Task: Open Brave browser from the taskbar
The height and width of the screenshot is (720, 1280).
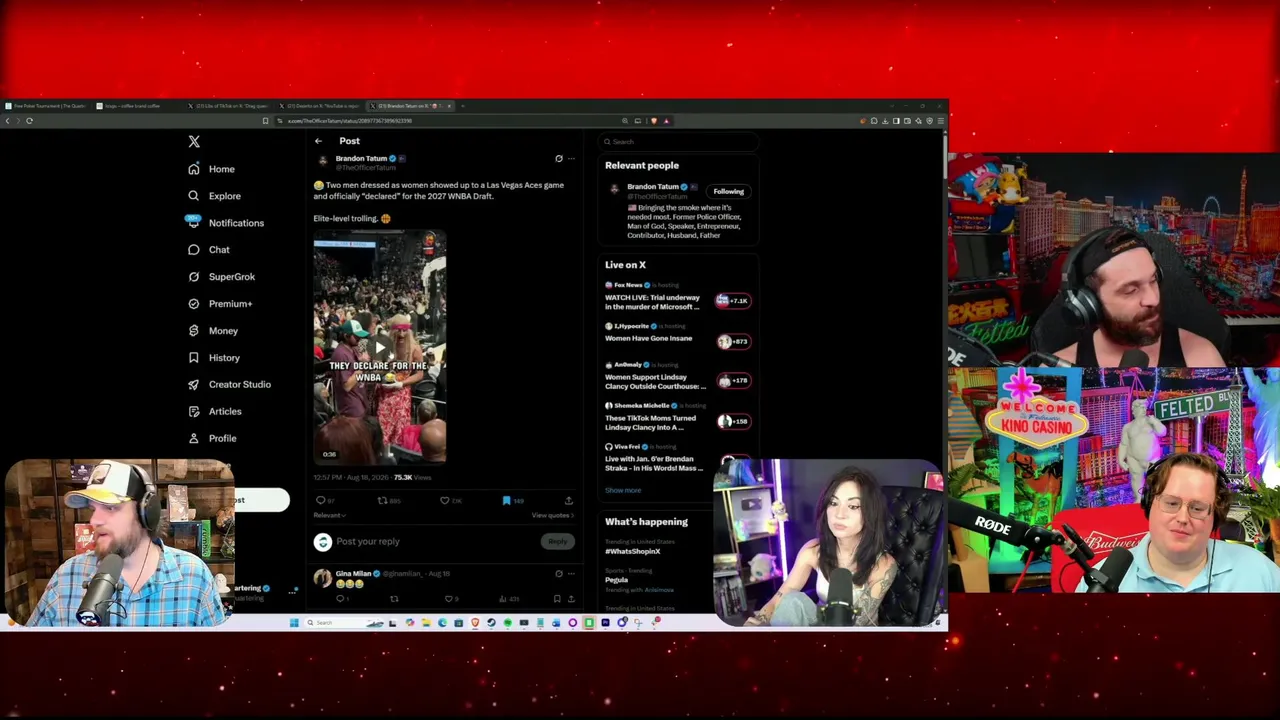Action: coord(475,623)
